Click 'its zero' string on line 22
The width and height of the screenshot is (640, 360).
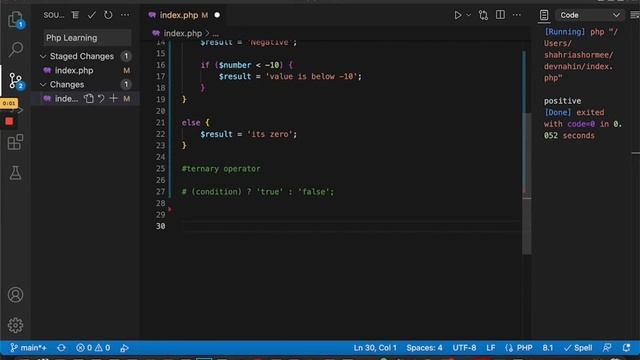point(270,134)
